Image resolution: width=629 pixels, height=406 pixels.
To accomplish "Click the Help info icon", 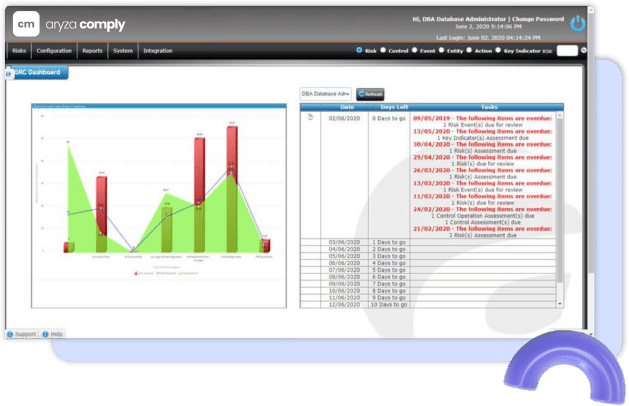I will coord(45,334).
